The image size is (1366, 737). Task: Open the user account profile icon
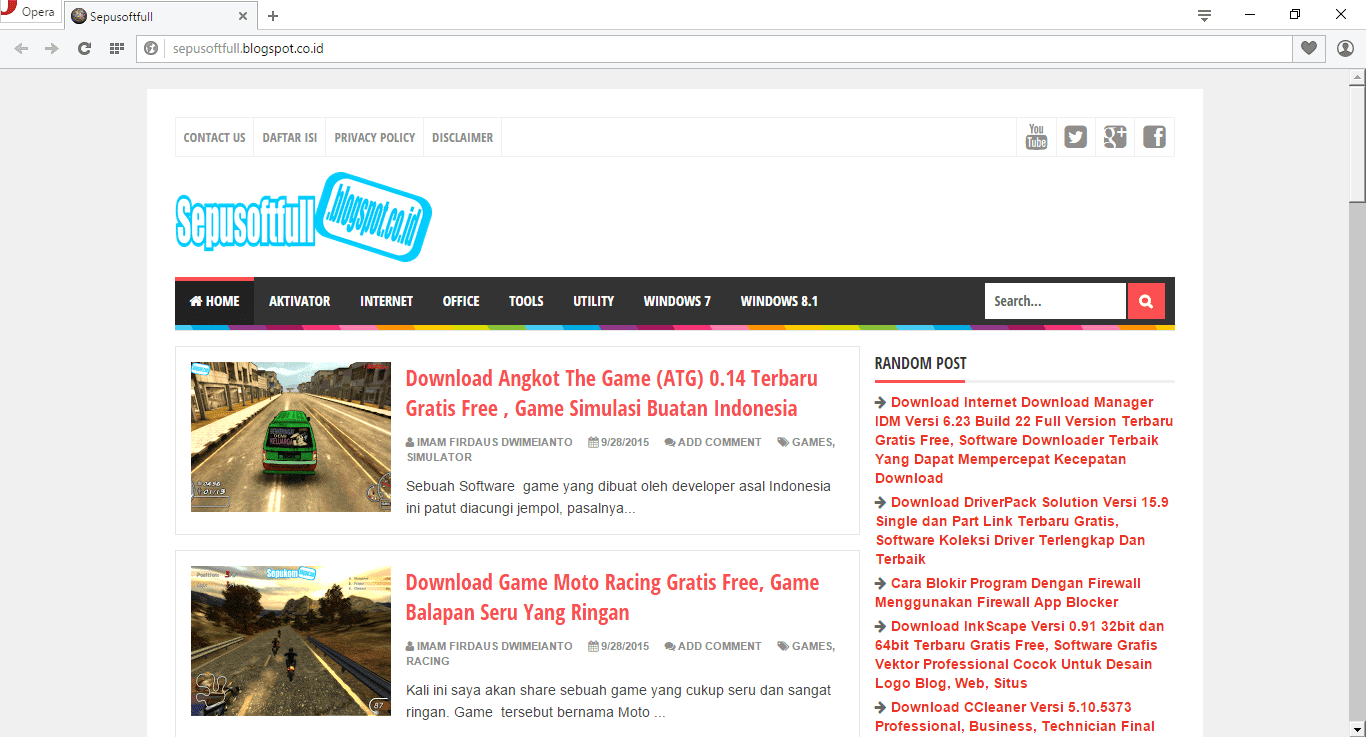(1345, 48)
